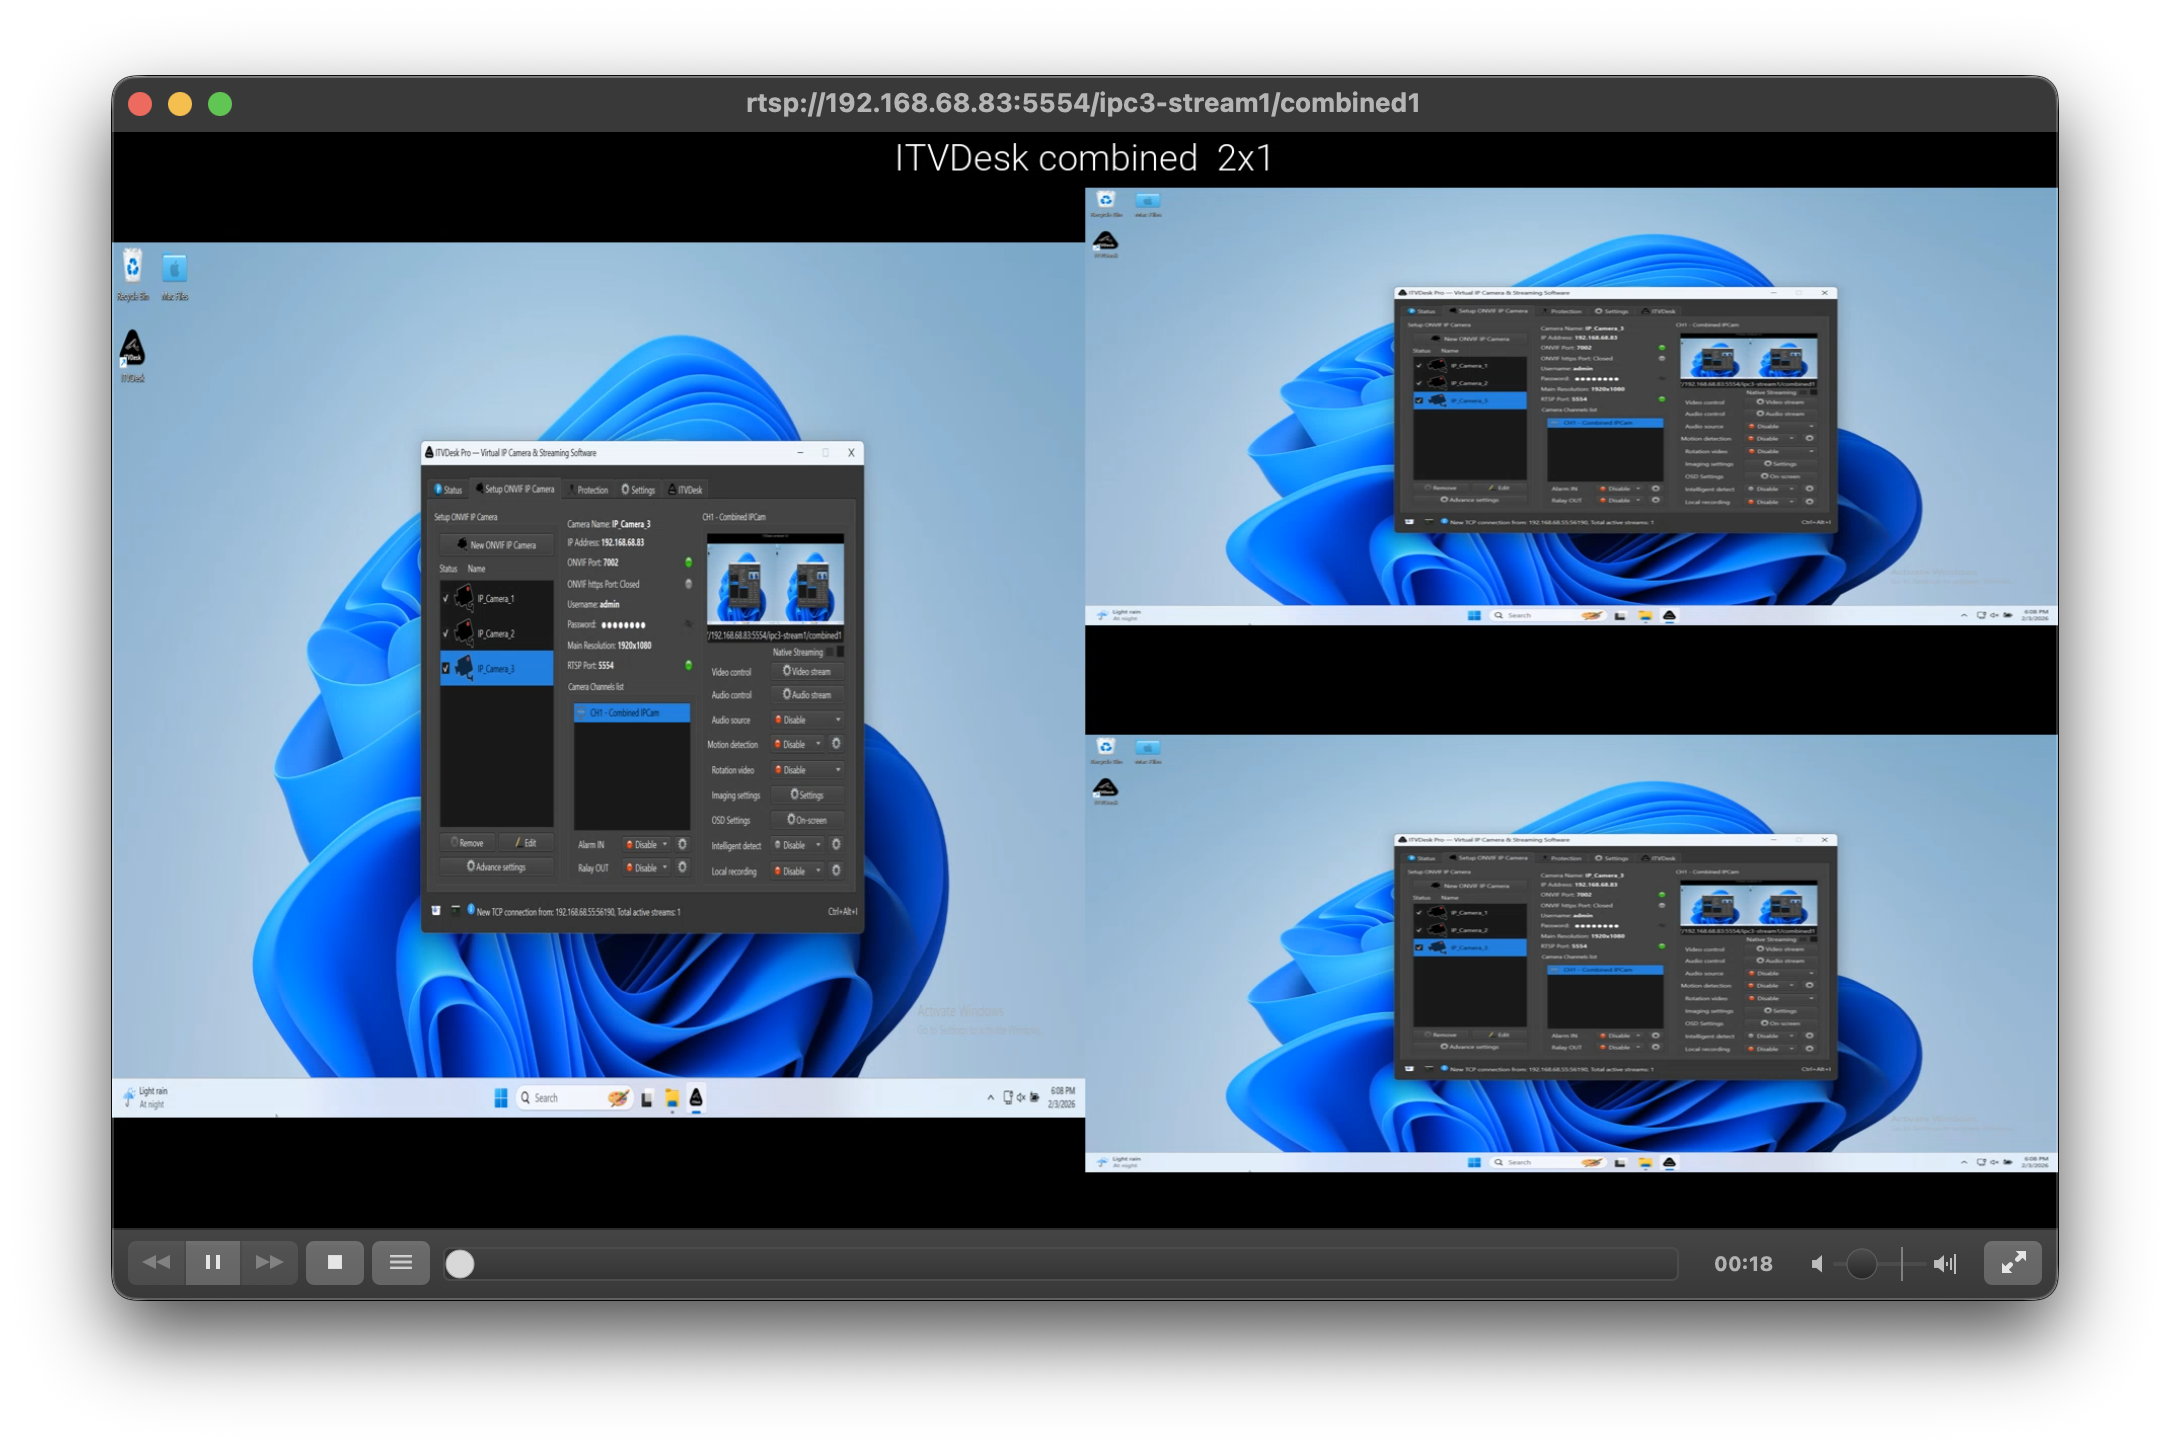Open the VLC playlist view button
Screen dimensions: 2170x1448
[x=401, y=1262]
